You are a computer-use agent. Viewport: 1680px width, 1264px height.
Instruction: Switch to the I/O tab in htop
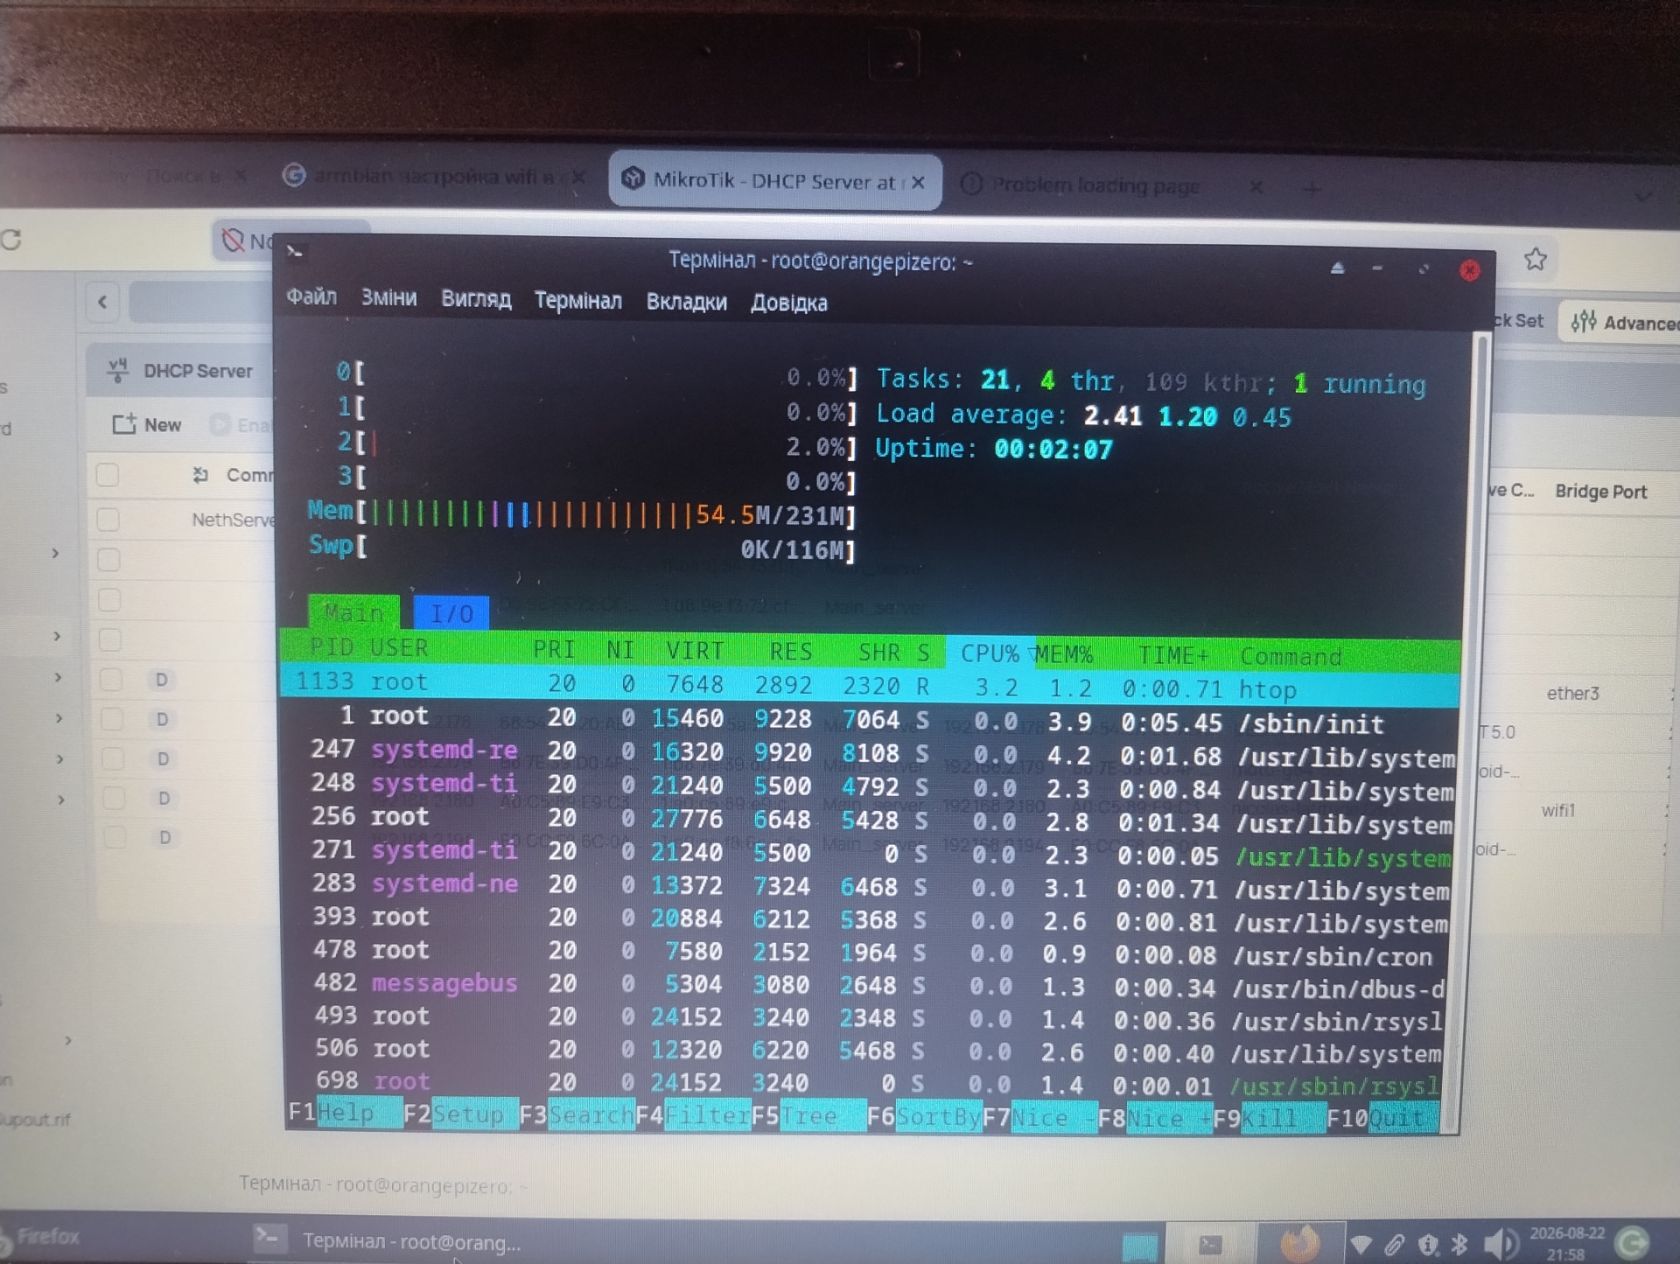[x=451, y=613]
